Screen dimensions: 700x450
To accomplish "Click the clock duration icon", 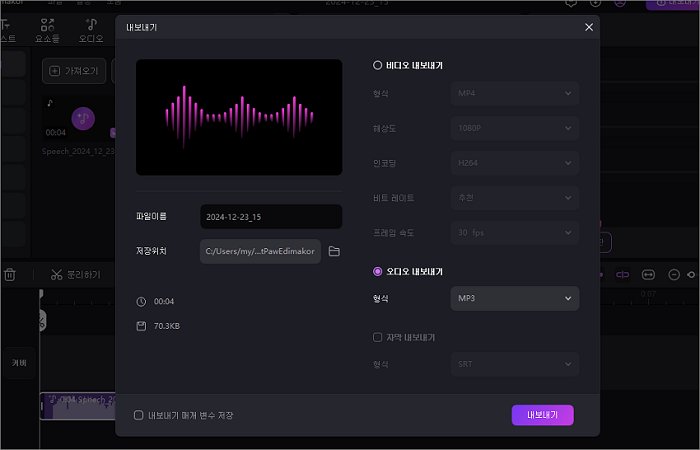I will pyautogui.click(x=141, y=302).
